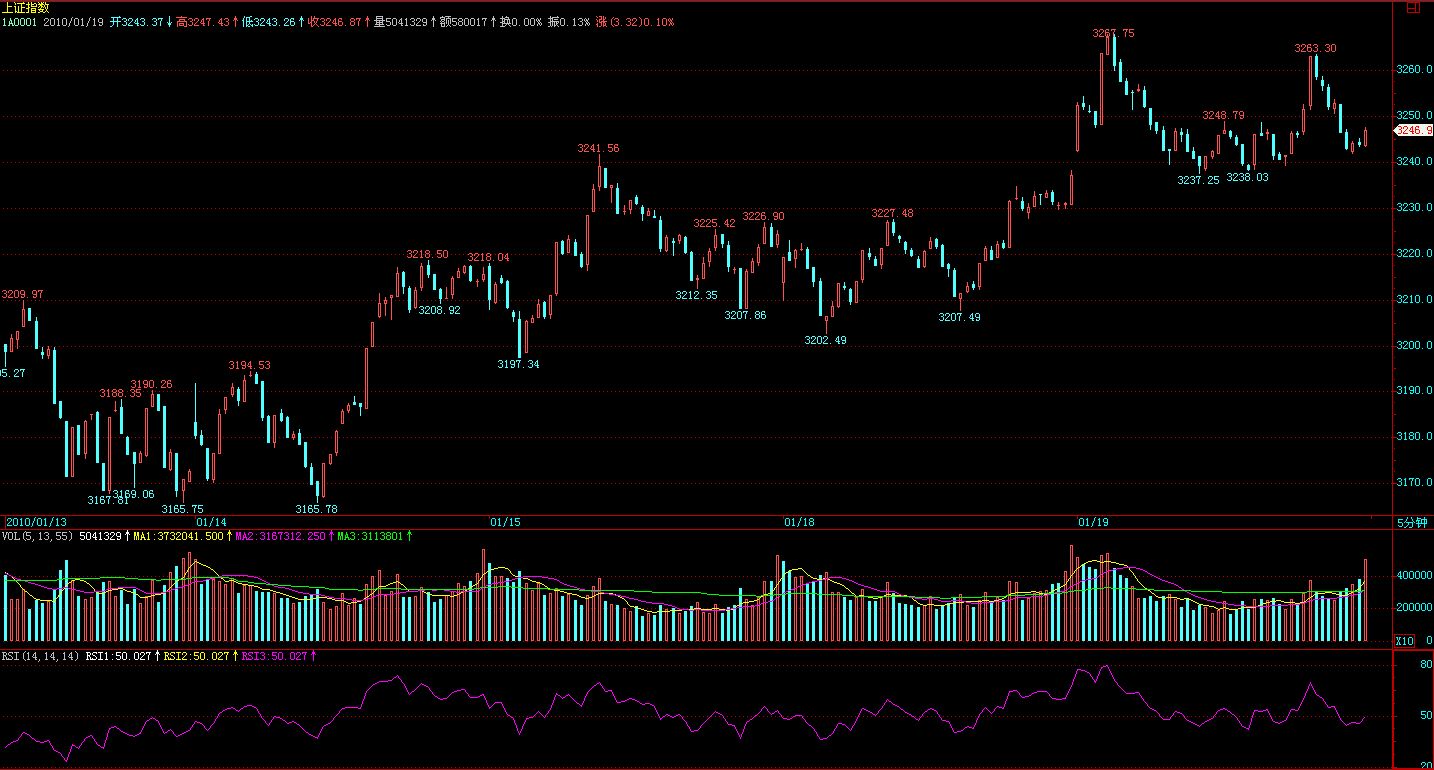1434x770 pixels.
Task: Click the 400000 volume axis label
Action: pyautogui.click(x=1415, y=576)
